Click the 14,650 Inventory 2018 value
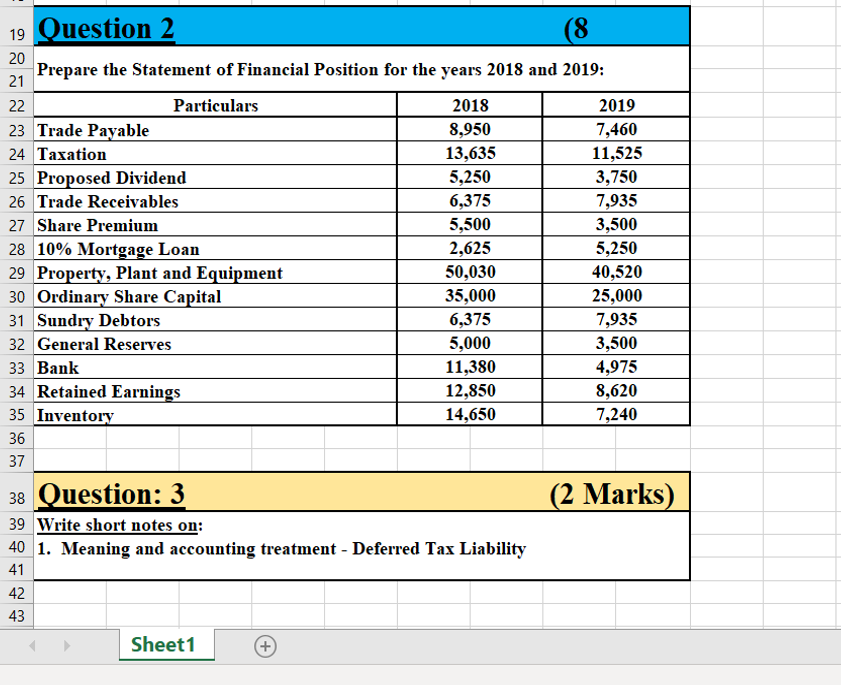The image size is (841, 685). (470, 414)
